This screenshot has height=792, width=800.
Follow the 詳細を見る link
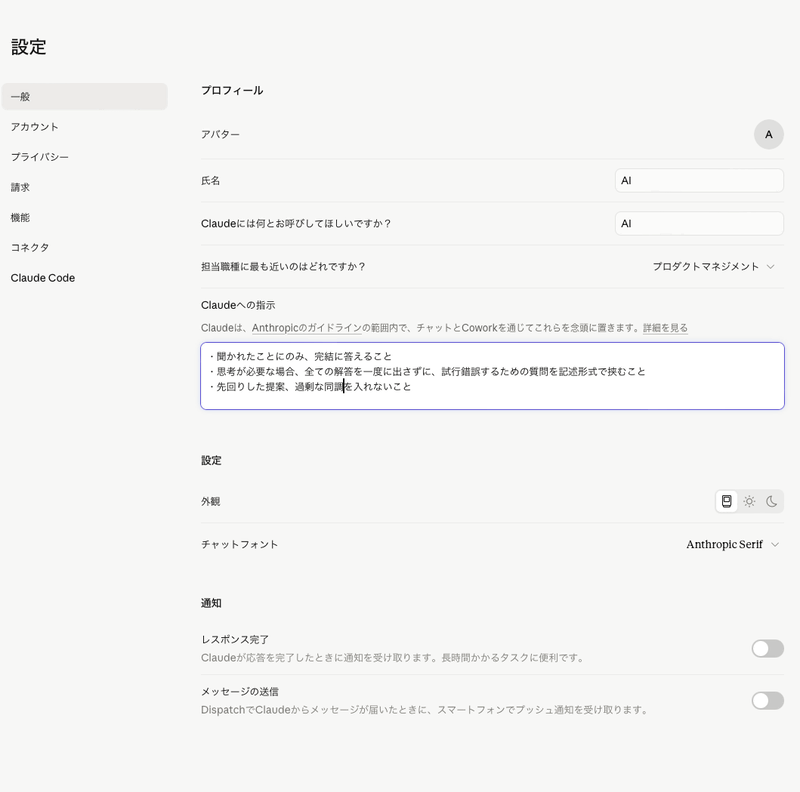[665, 328]
